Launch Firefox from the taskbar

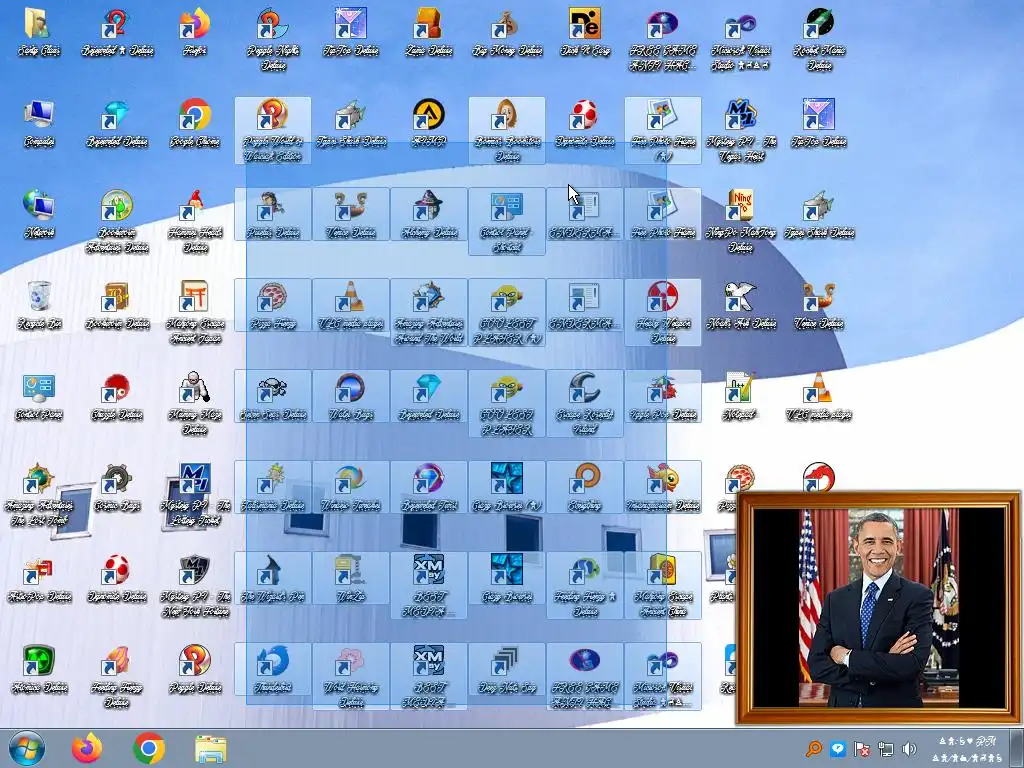click(87, 748)
